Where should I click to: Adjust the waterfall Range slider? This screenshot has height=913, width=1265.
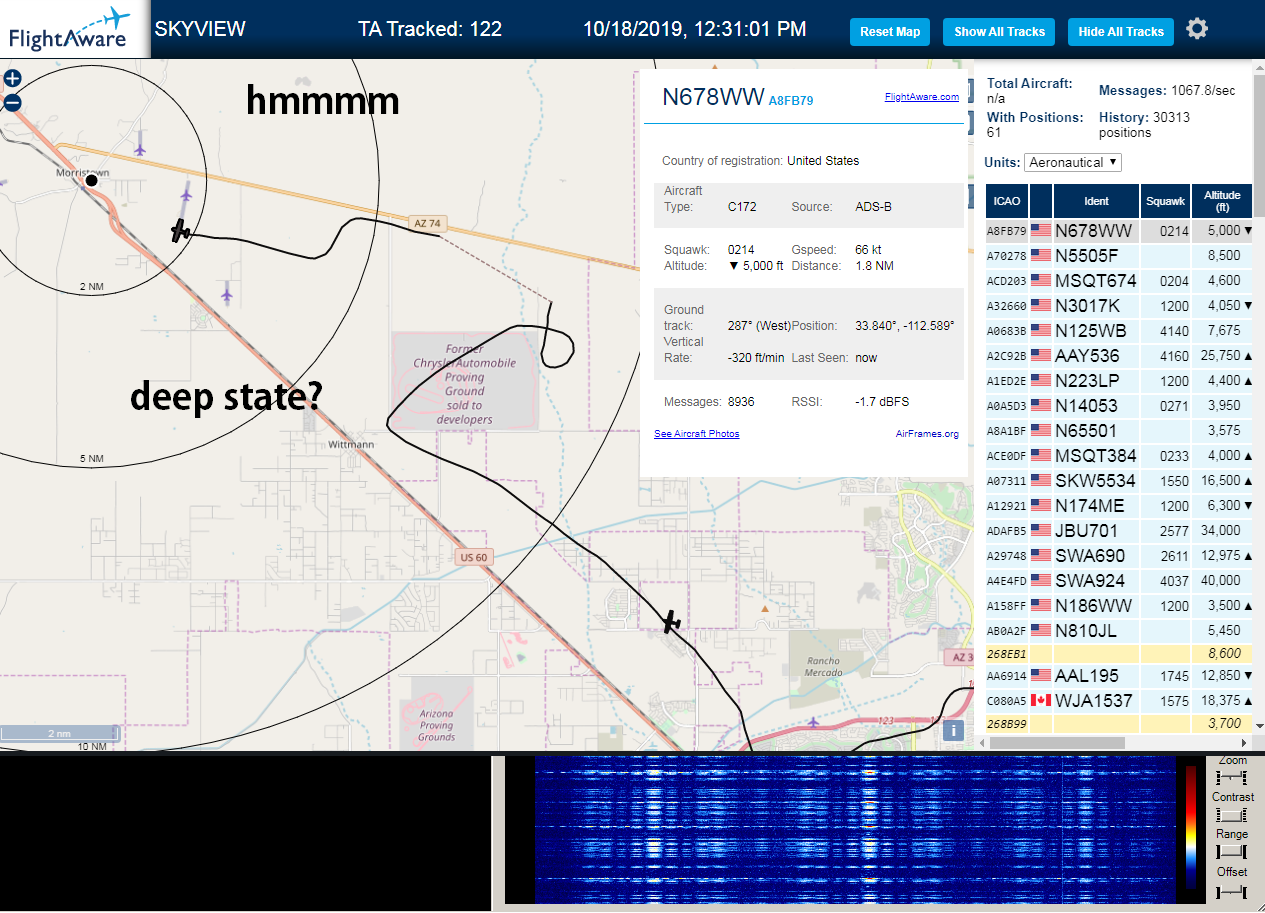(1233, 852)
